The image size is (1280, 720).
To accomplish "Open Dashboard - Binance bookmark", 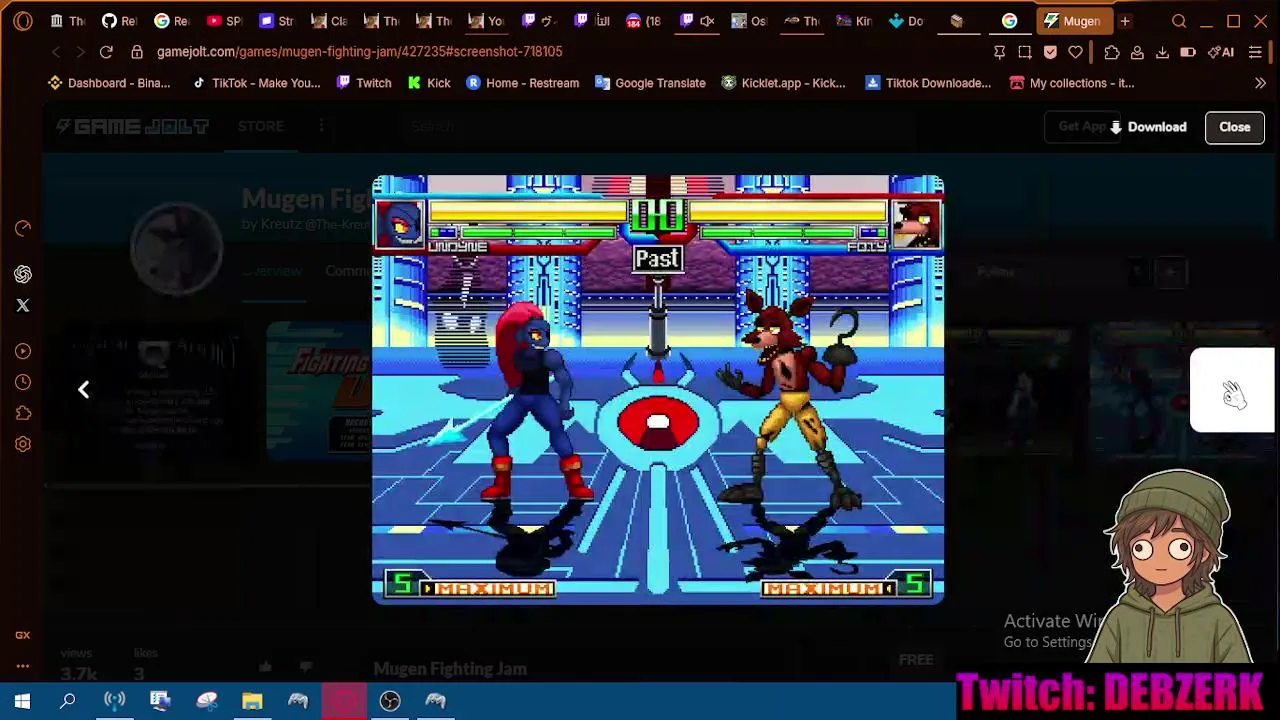I will point(109,83).
